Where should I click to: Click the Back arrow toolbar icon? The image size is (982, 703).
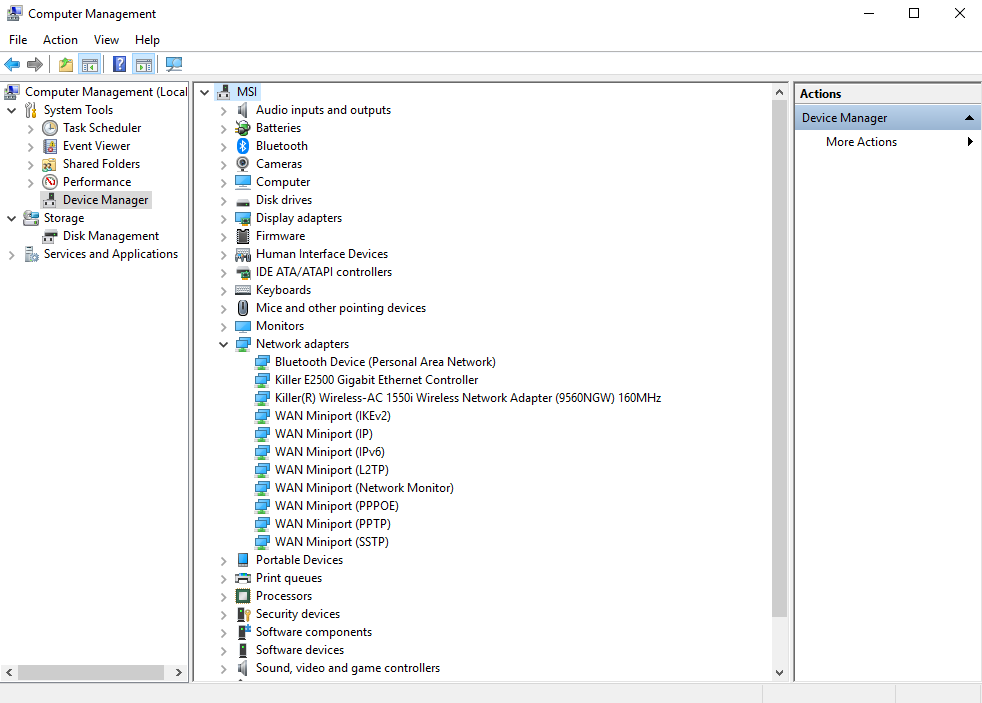tap(12, 65)
